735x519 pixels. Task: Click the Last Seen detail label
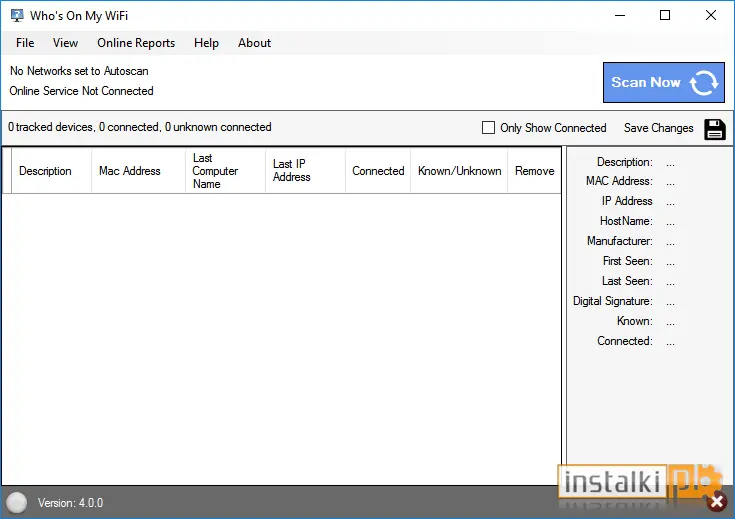[627, 281]
